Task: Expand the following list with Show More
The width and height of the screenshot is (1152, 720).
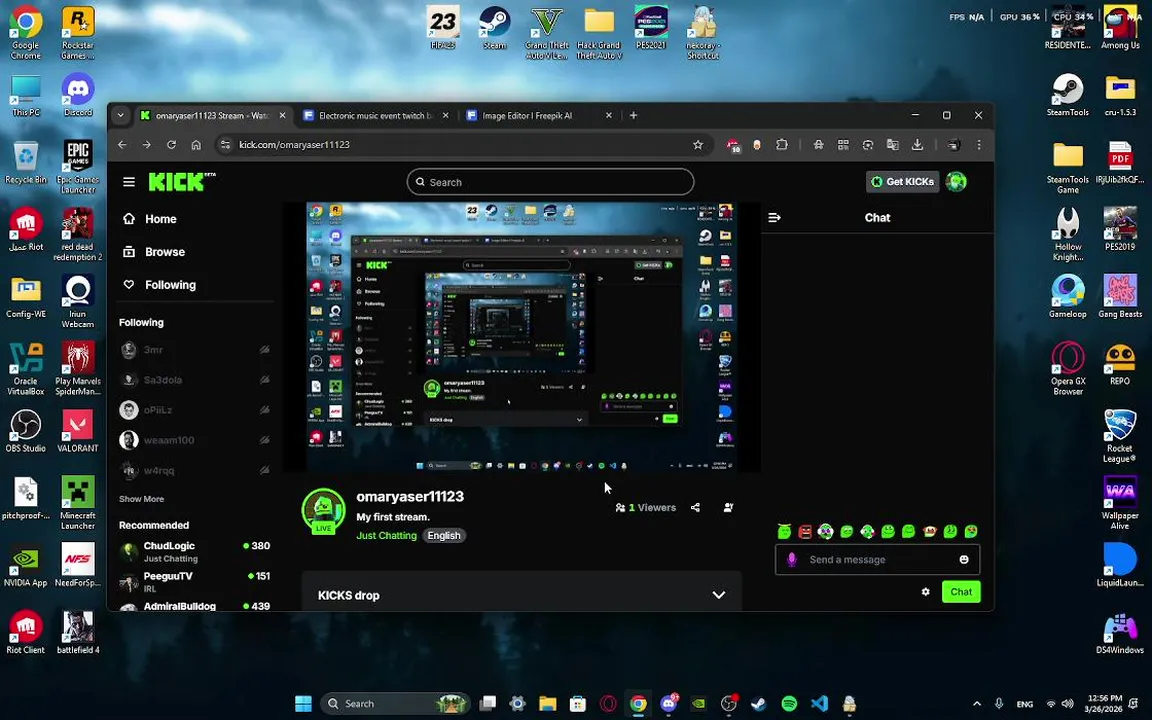Action: click(142, 499)
